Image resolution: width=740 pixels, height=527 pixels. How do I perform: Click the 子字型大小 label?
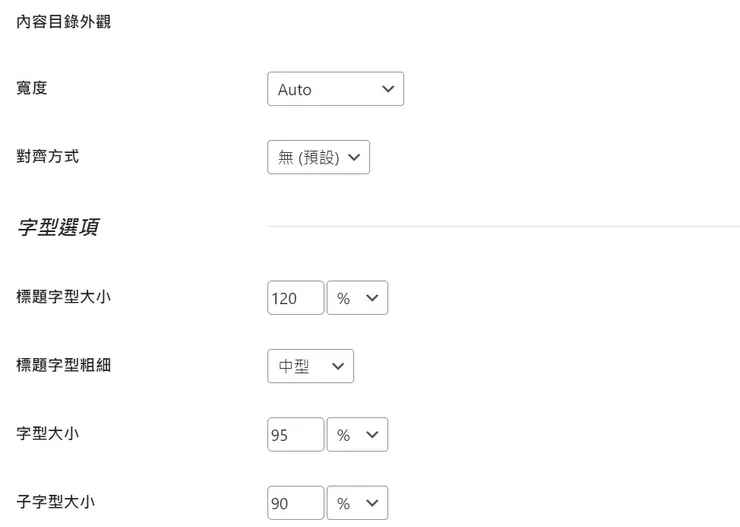point(56,502)
